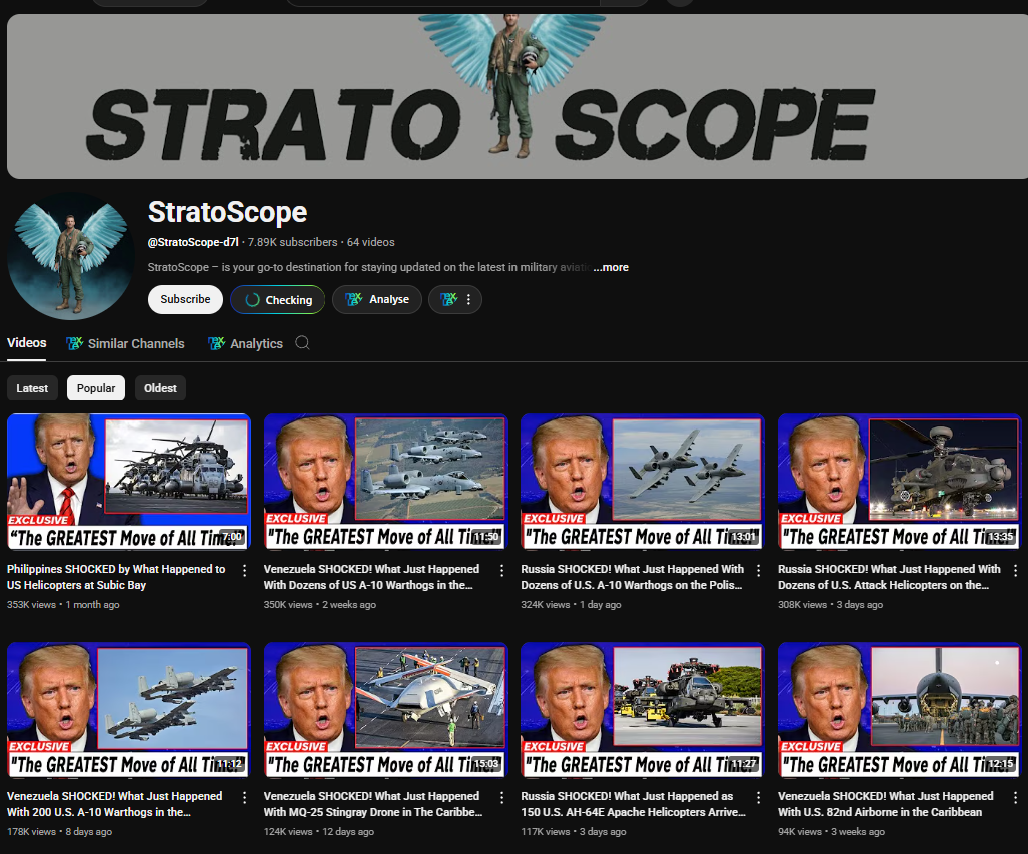Open more options for Philippines SHOCKED video

(x=245, y=570)
